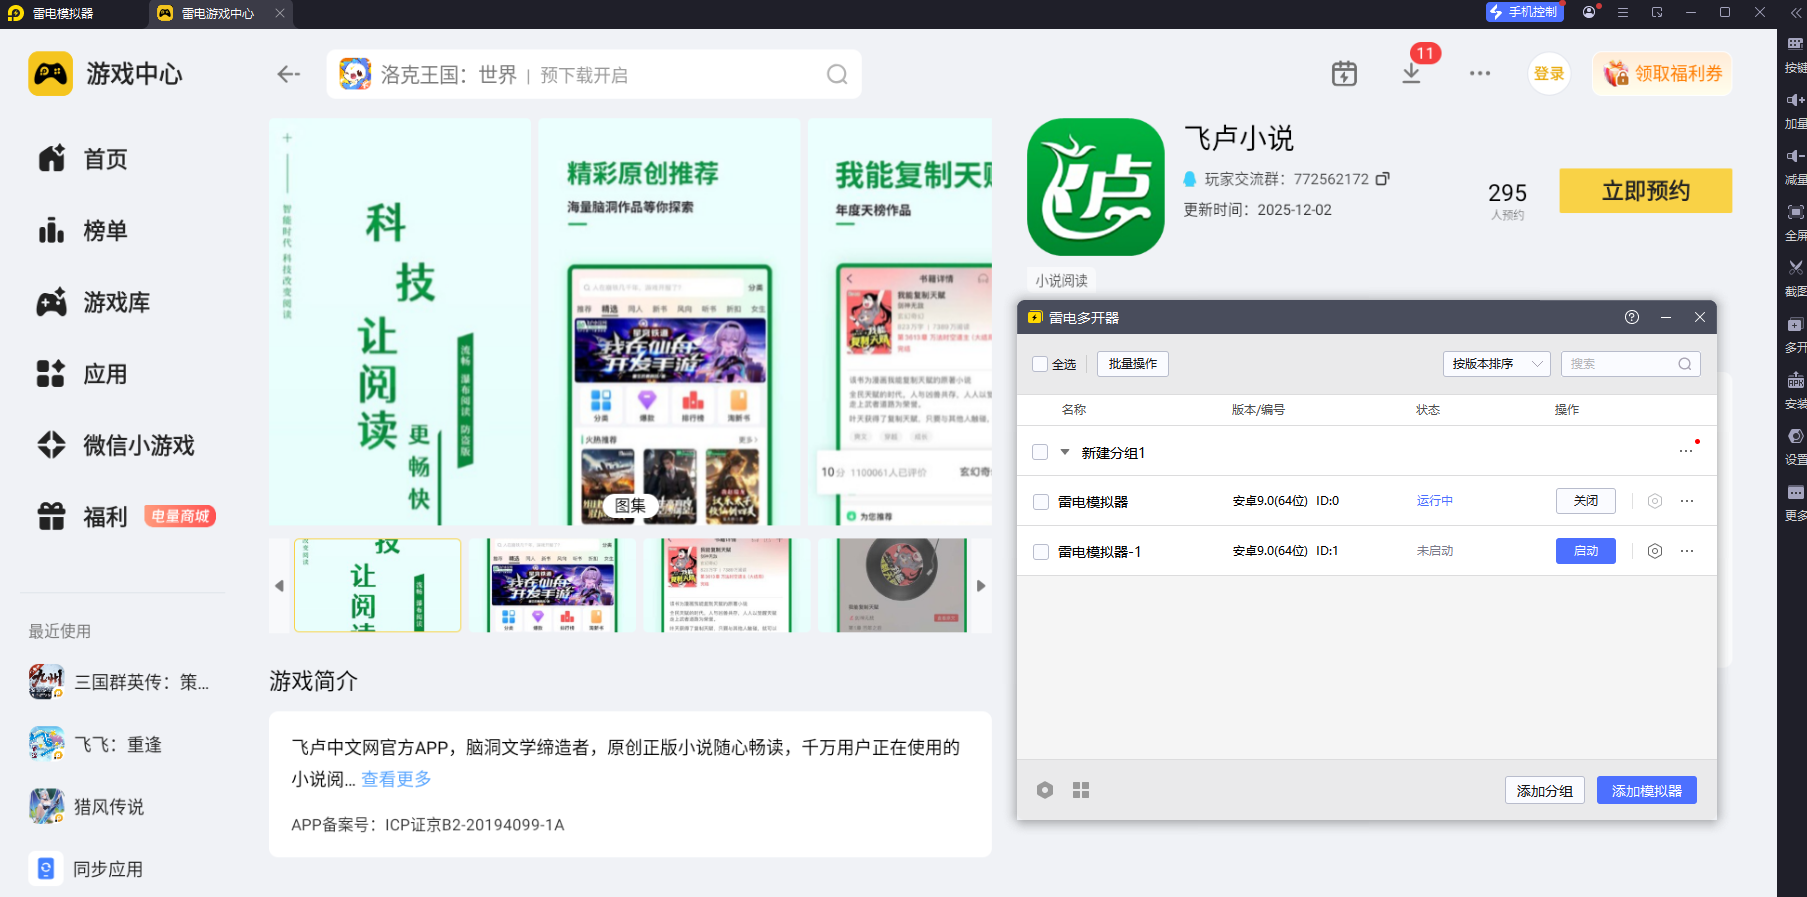Open the calendar reservation icon
1807x897 pixels.
pyautogui.click(x=1344, y=73)
